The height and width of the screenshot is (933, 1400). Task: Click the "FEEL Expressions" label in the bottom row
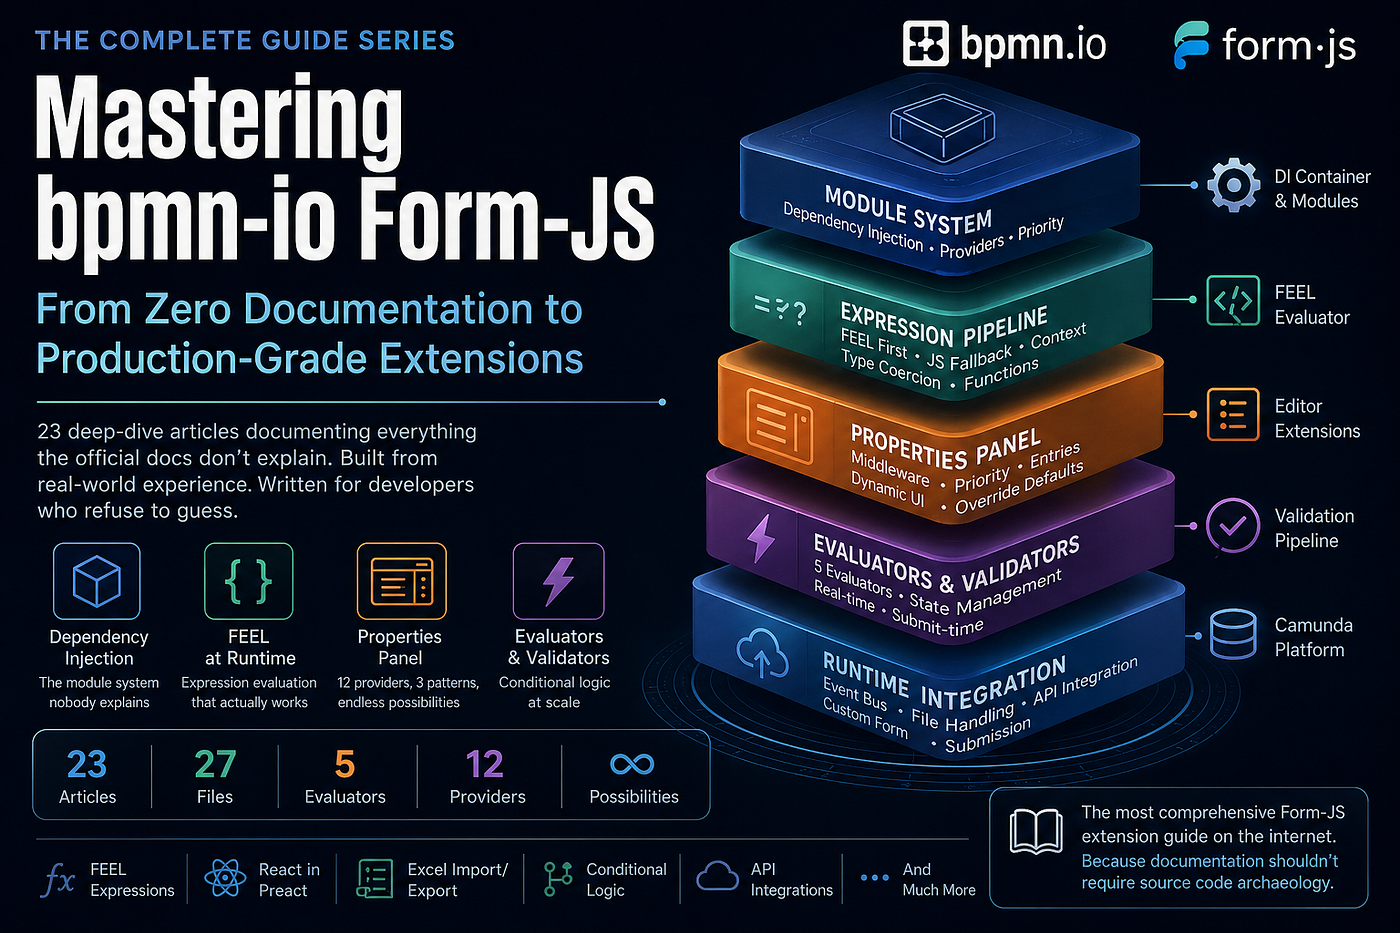[132, 880]
